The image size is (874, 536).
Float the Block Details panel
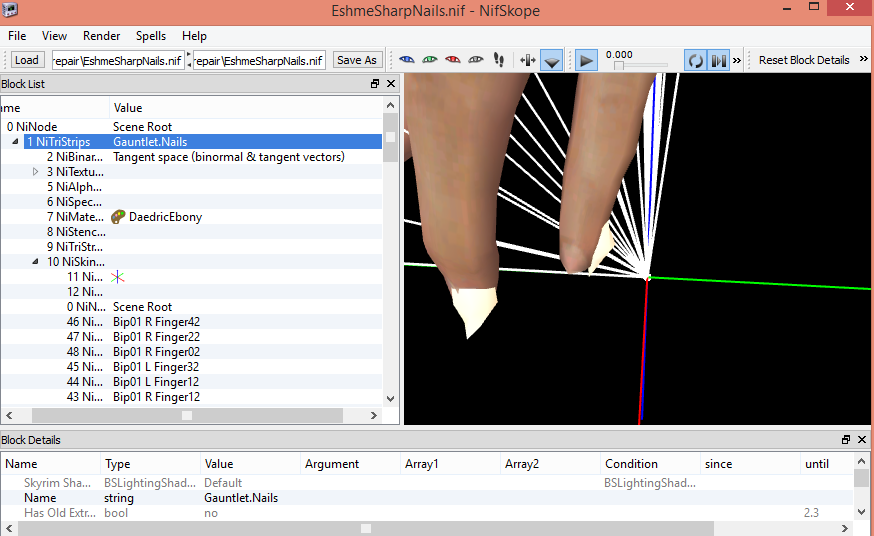(x=846, y=440)
